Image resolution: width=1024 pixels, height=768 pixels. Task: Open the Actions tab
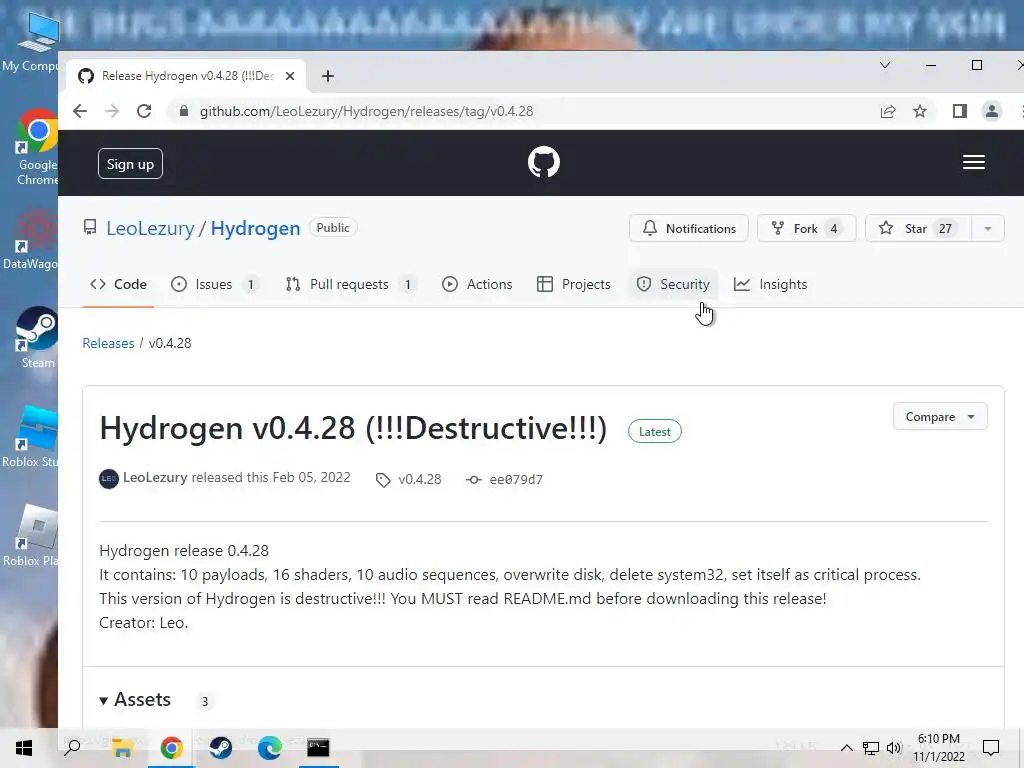click(x=477, y=284)
